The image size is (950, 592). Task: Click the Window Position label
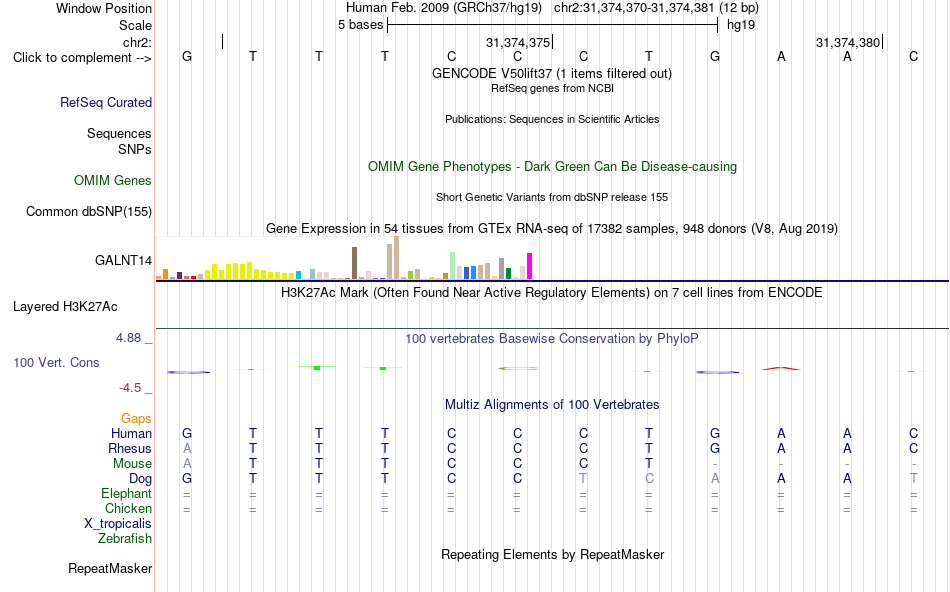(x=104, y=8)
